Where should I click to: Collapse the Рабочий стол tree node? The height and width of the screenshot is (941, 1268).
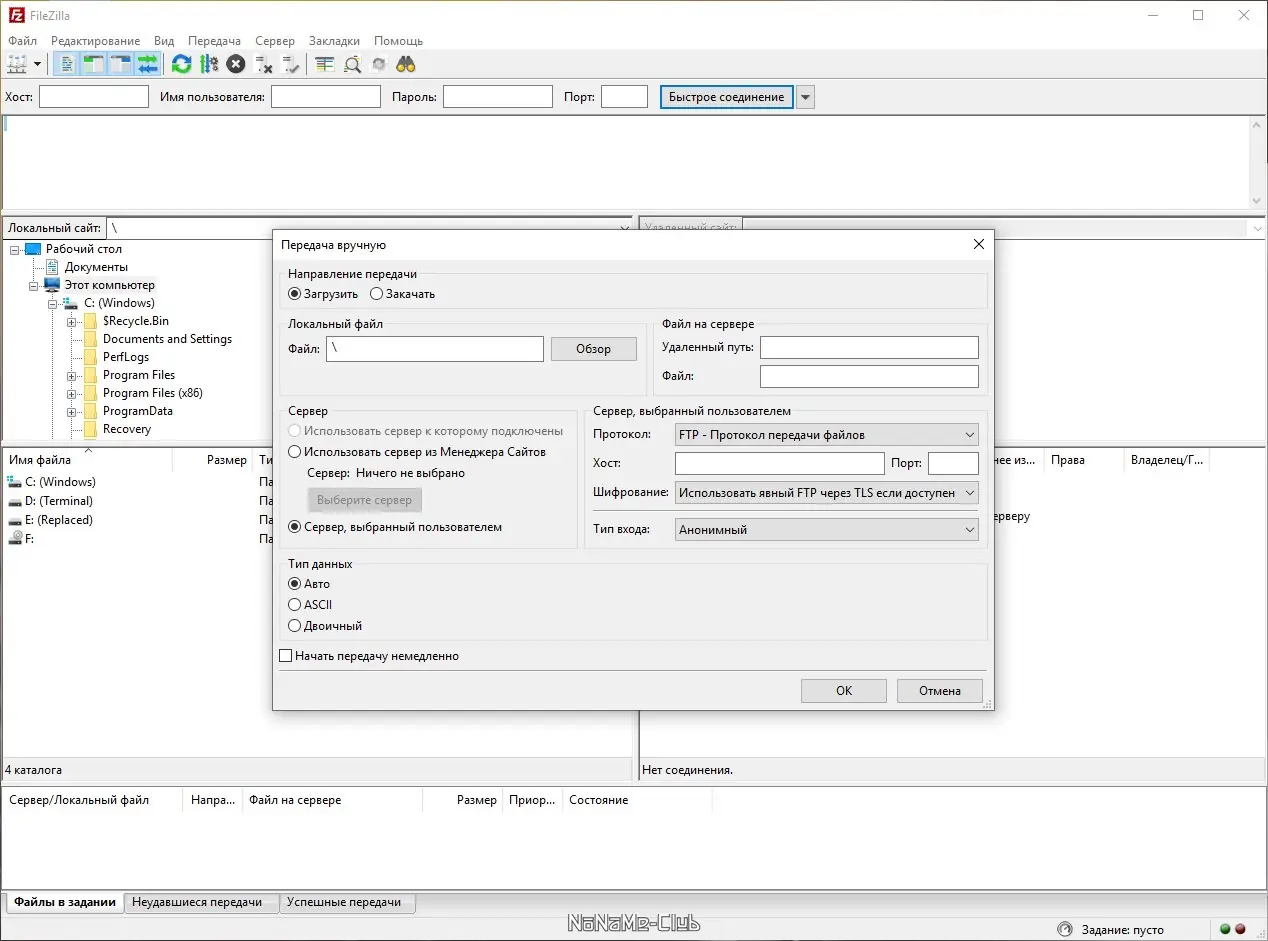coord(15,249)
